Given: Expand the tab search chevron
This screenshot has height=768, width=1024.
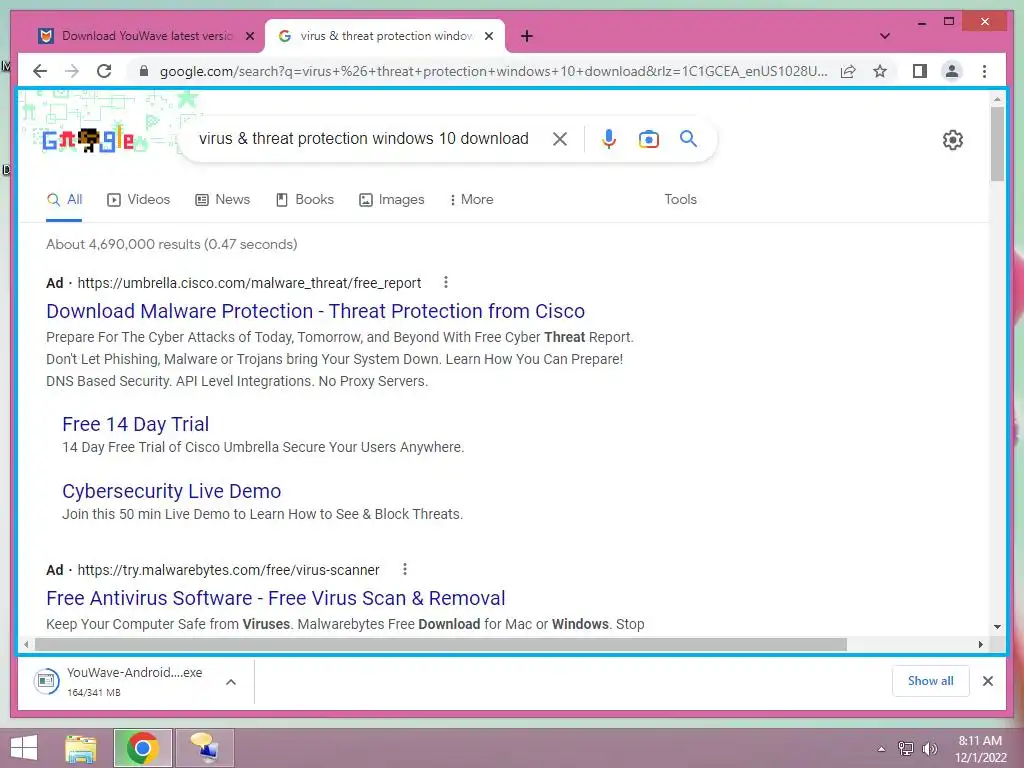Looking at the screenshot, I should click(885, 37).
